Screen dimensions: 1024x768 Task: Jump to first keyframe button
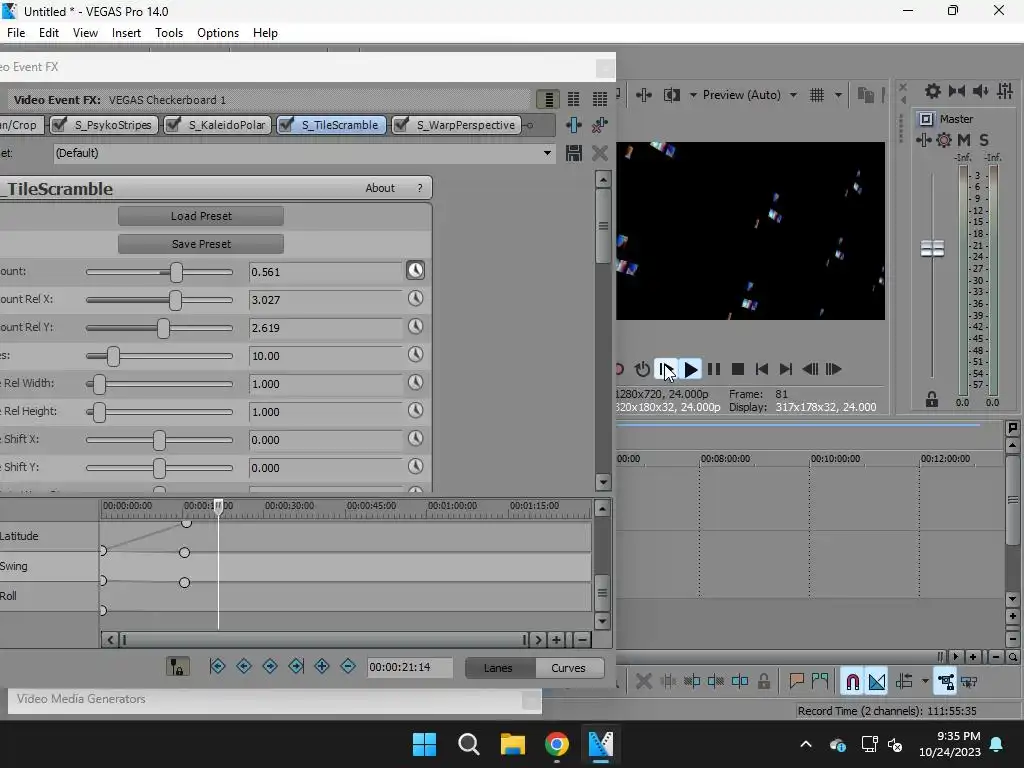(217, 666)
